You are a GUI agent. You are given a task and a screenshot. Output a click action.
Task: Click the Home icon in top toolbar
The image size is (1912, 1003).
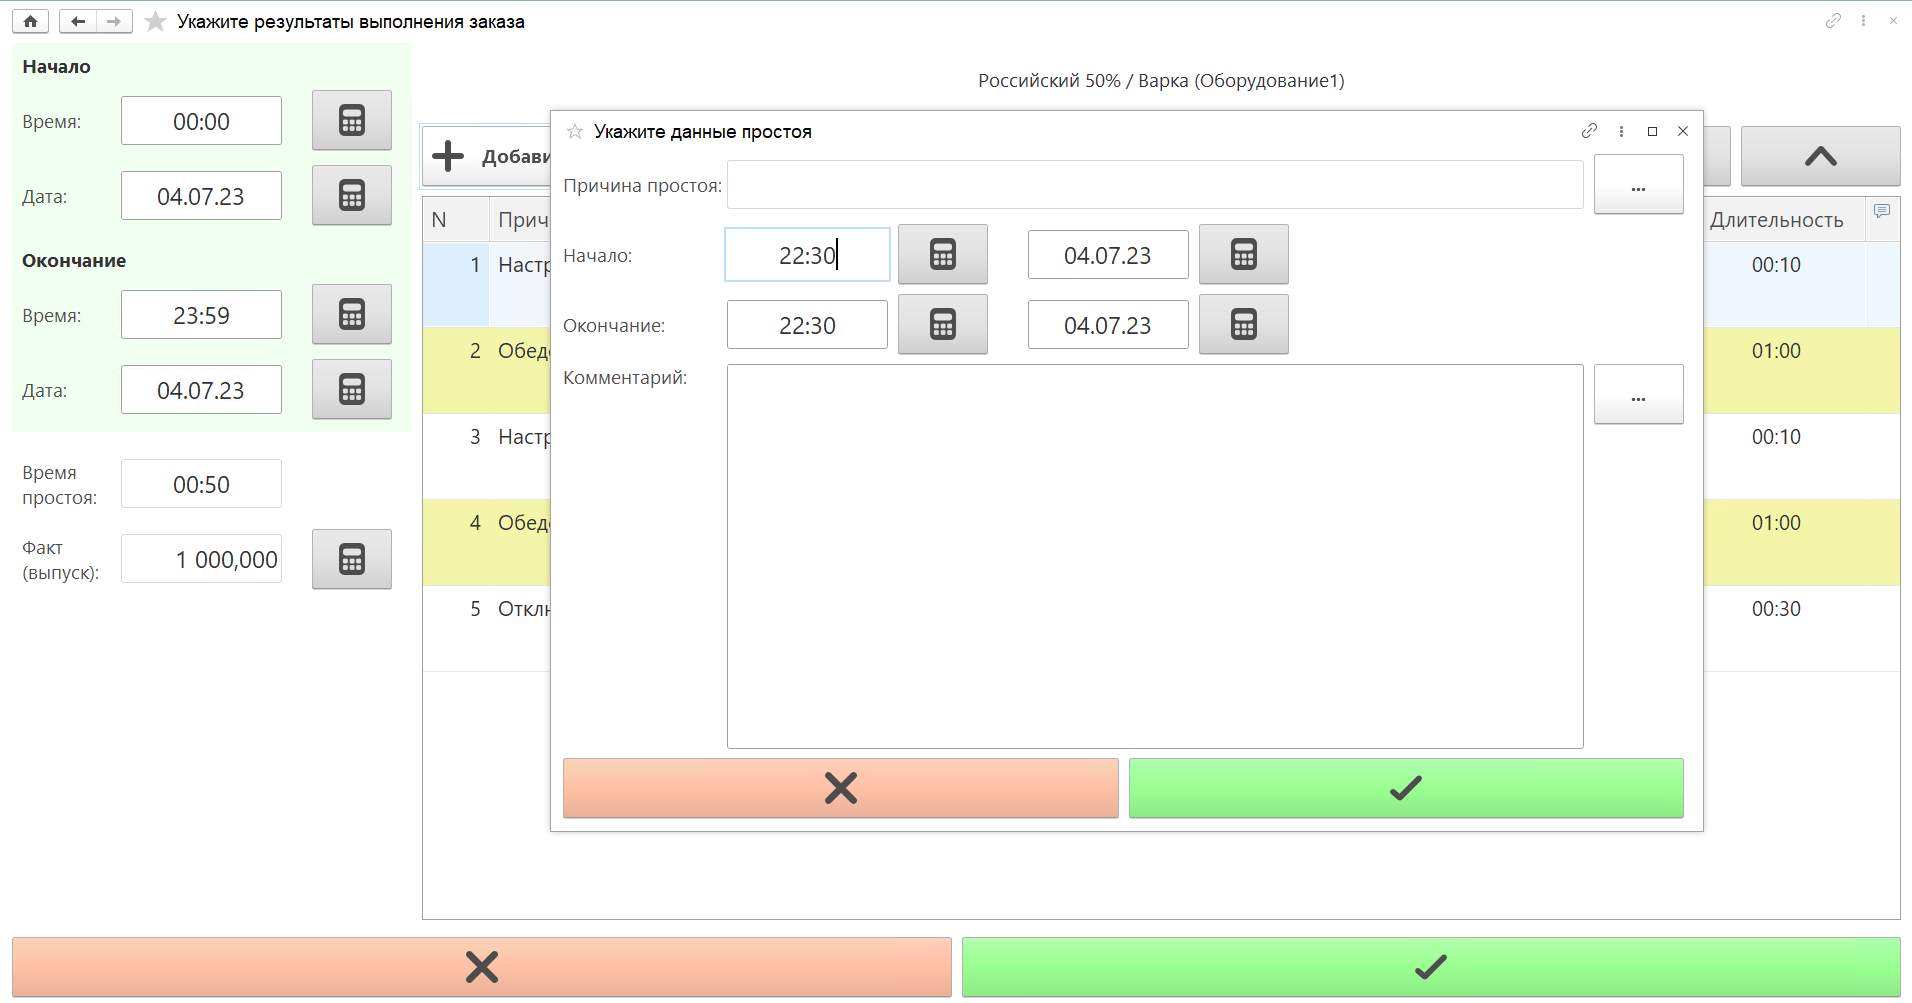[30, 21]
